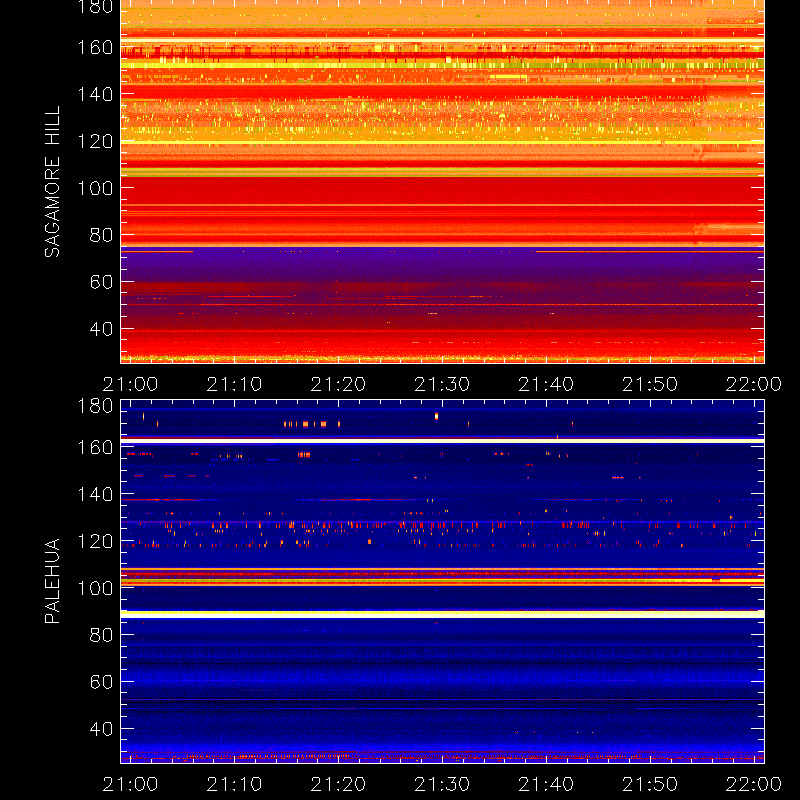Select Sagamore Hill plot's 60 frequency tick label

point(102,282)
